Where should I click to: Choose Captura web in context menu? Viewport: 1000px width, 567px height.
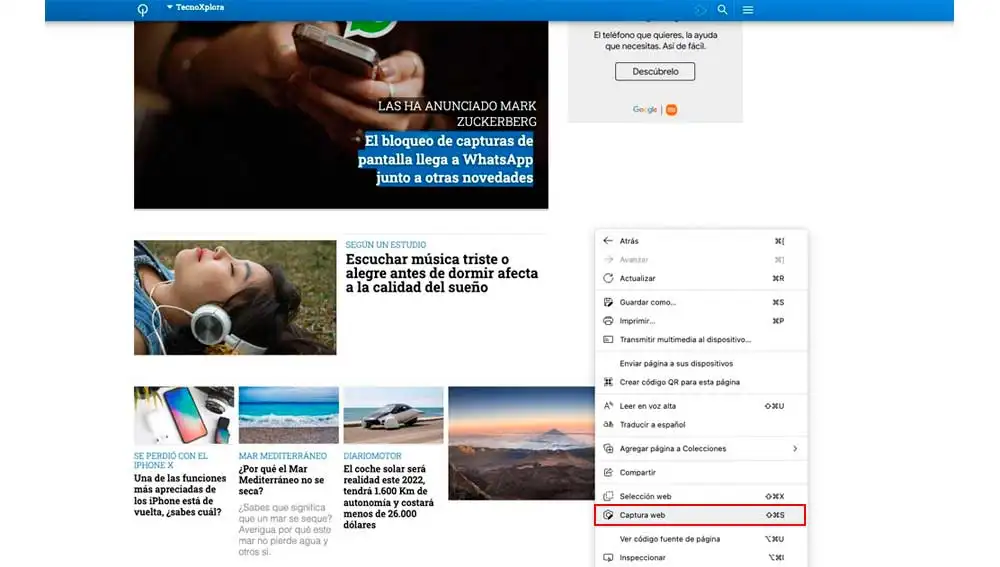pos(700,515)
